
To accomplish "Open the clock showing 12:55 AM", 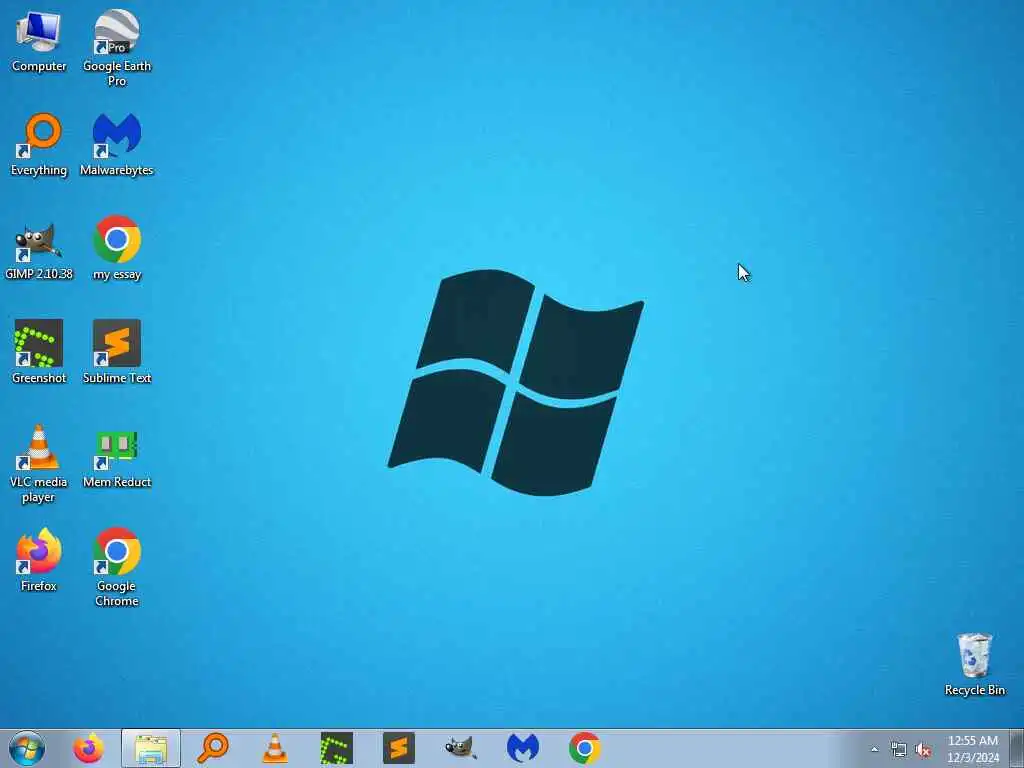I will 973,749.
